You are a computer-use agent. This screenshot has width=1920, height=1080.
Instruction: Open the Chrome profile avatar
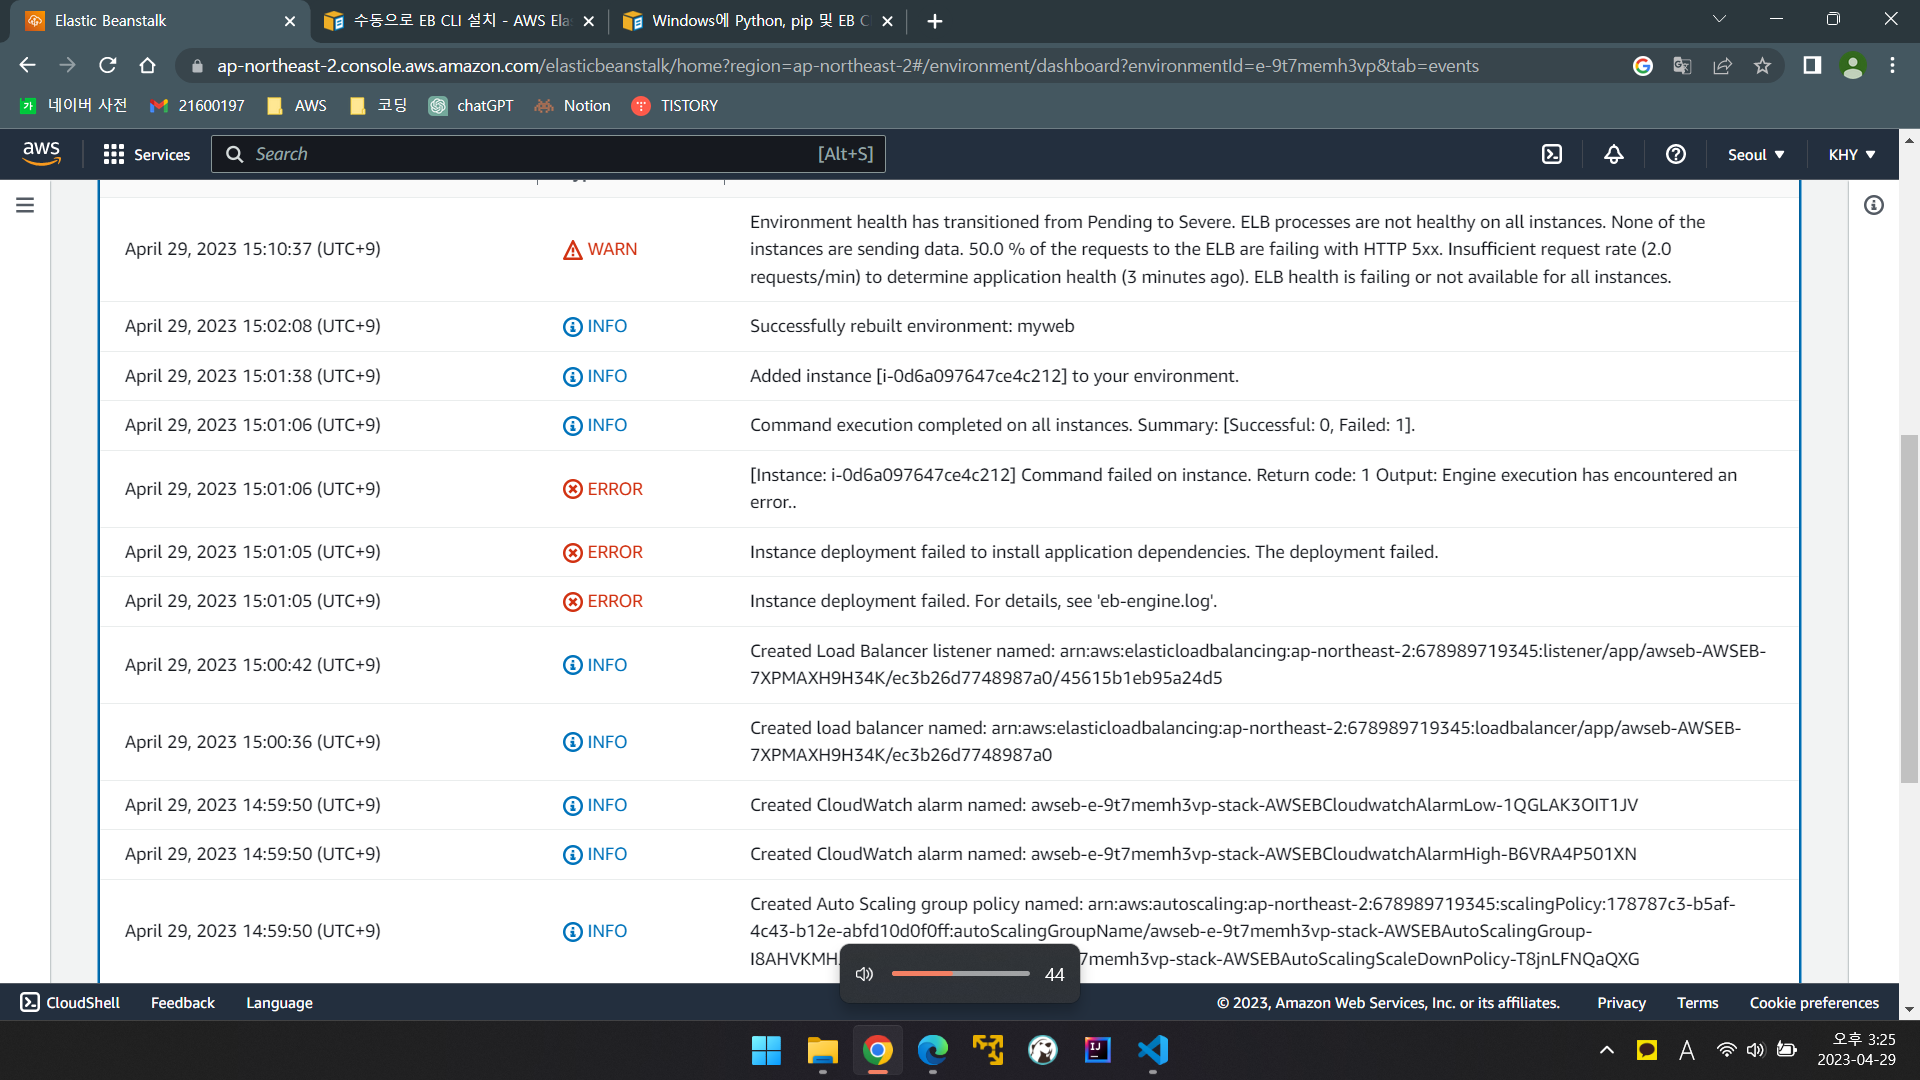click(x=1852, y=65)
